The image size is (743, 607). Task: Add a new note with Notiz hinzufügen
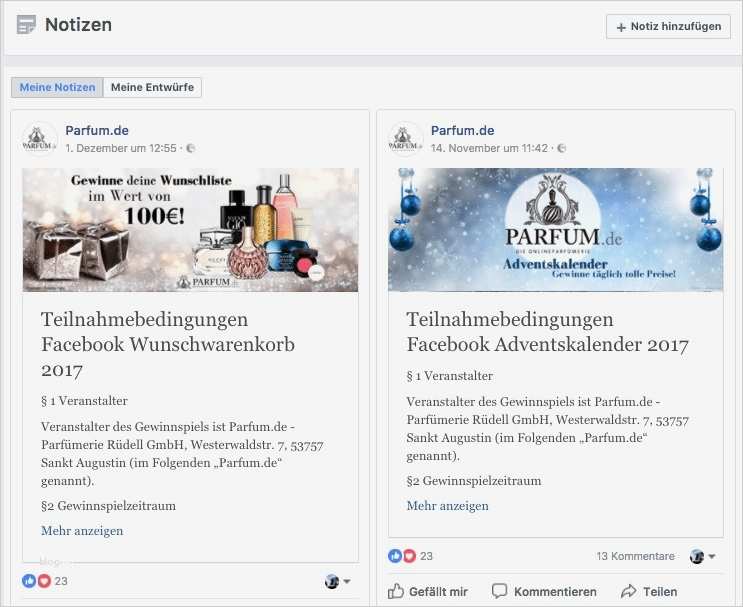point(668,27)
